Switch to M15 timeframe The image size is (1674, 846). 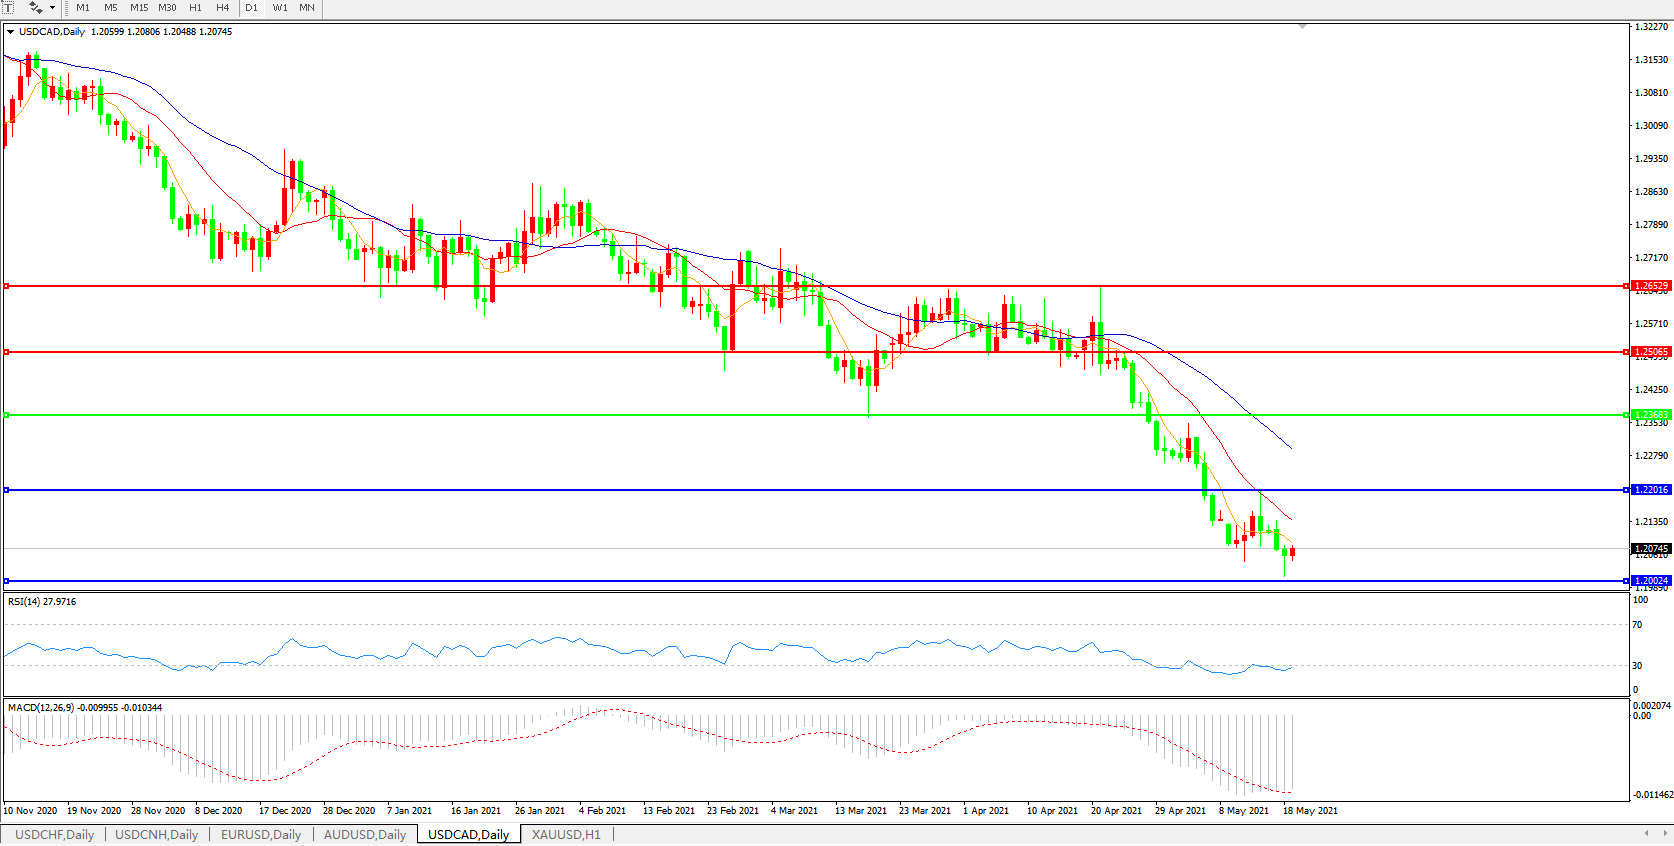[139, 8]
